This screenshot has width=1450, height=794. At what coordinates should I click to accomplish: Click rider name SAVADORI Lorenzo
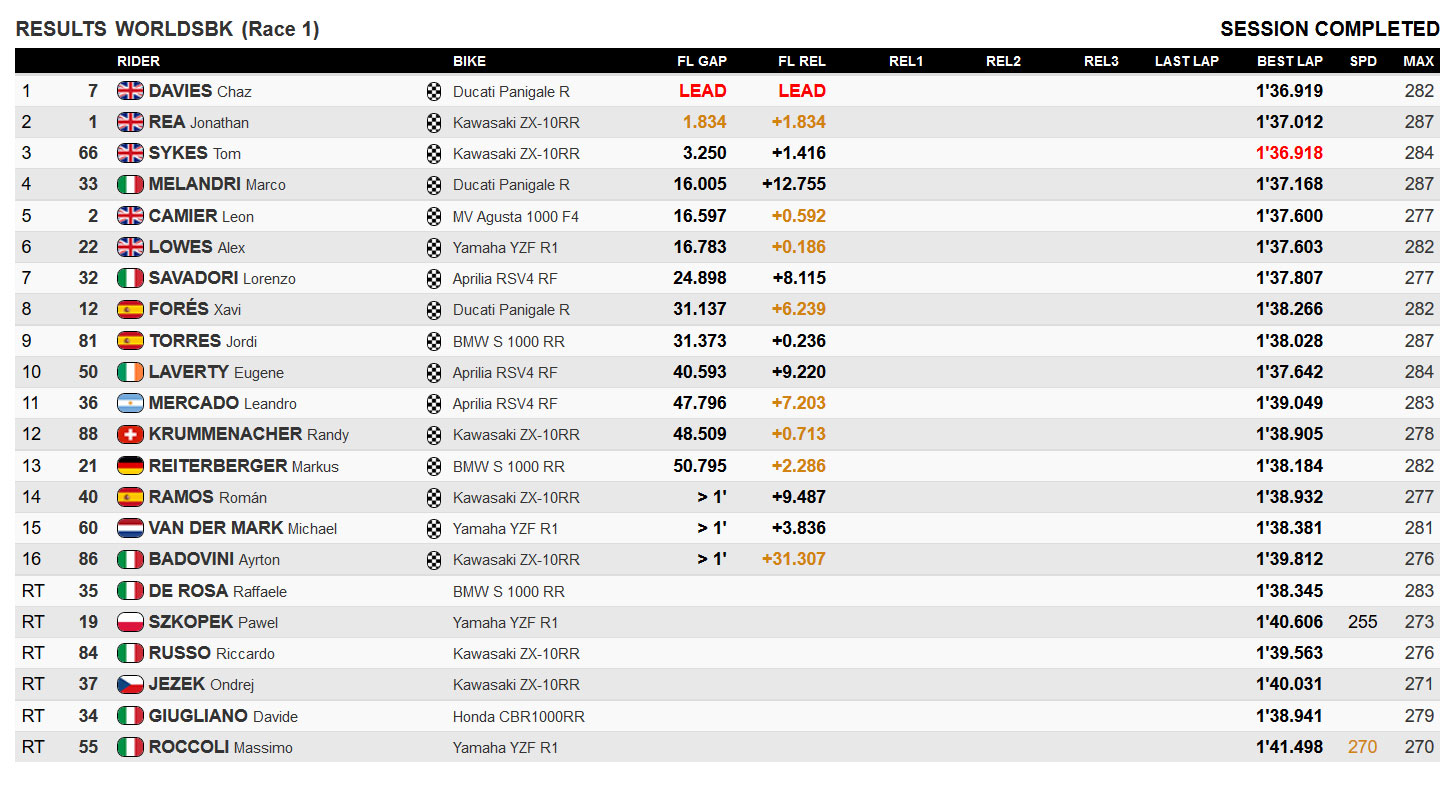pyautogui.click(x=222, y=278)
